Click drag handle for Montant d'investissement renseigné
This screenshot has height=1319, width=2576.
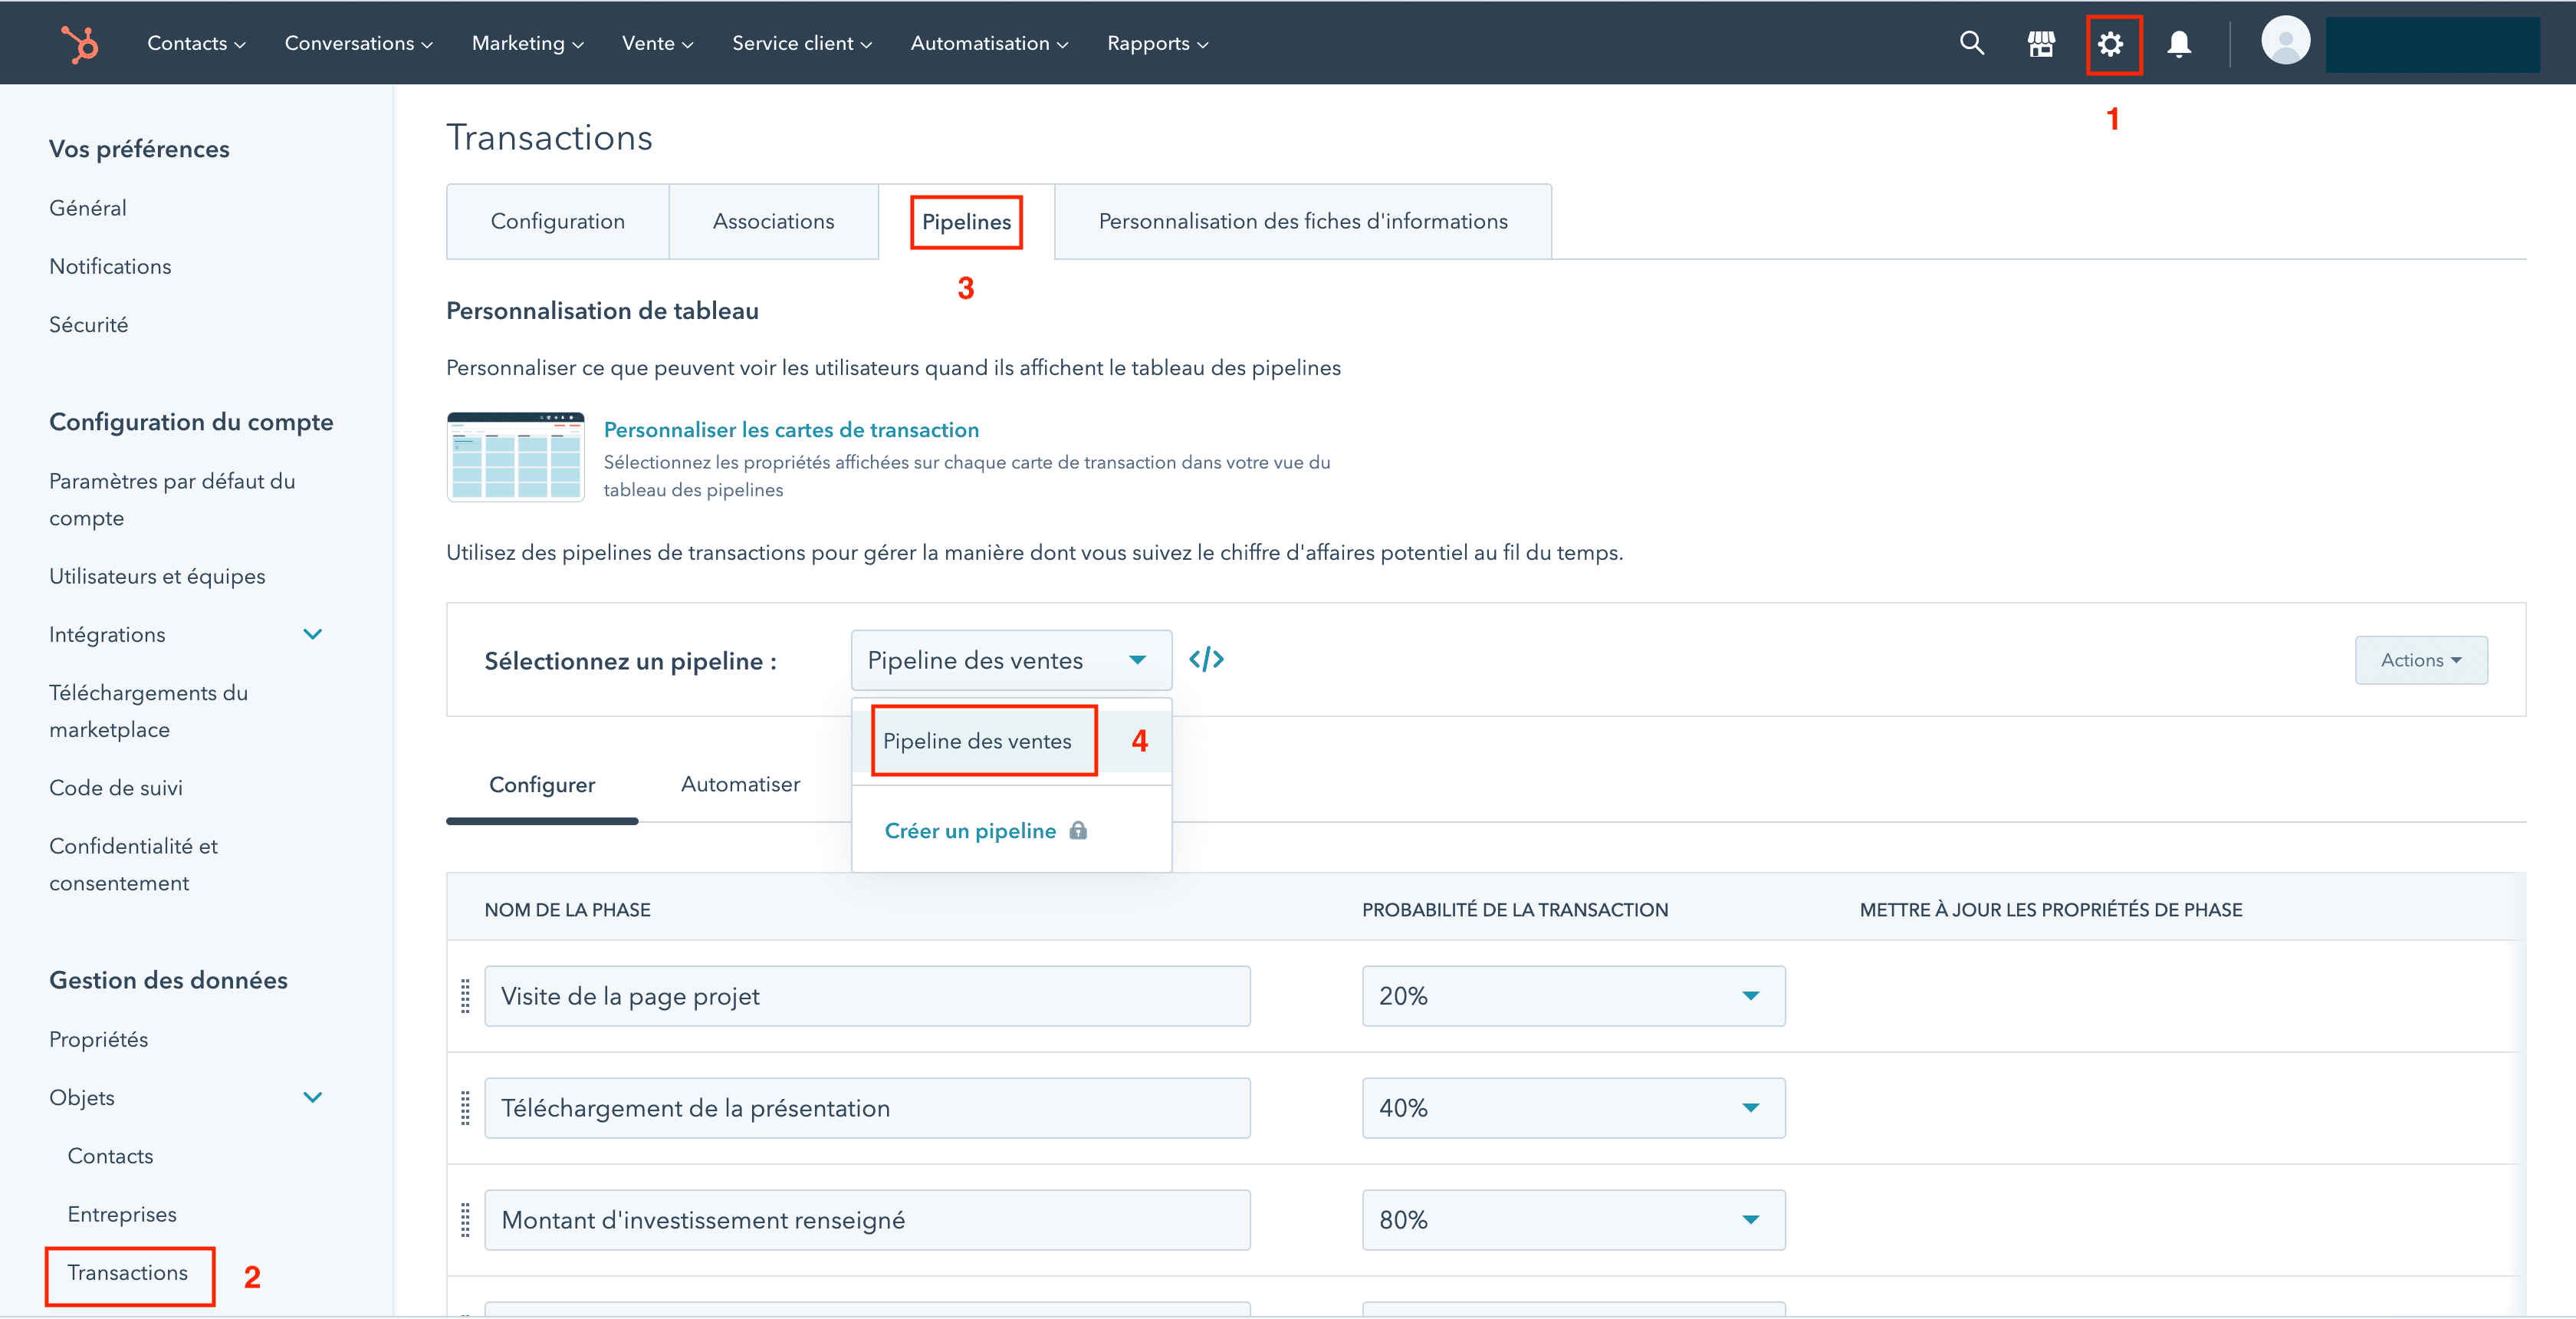465,1220
